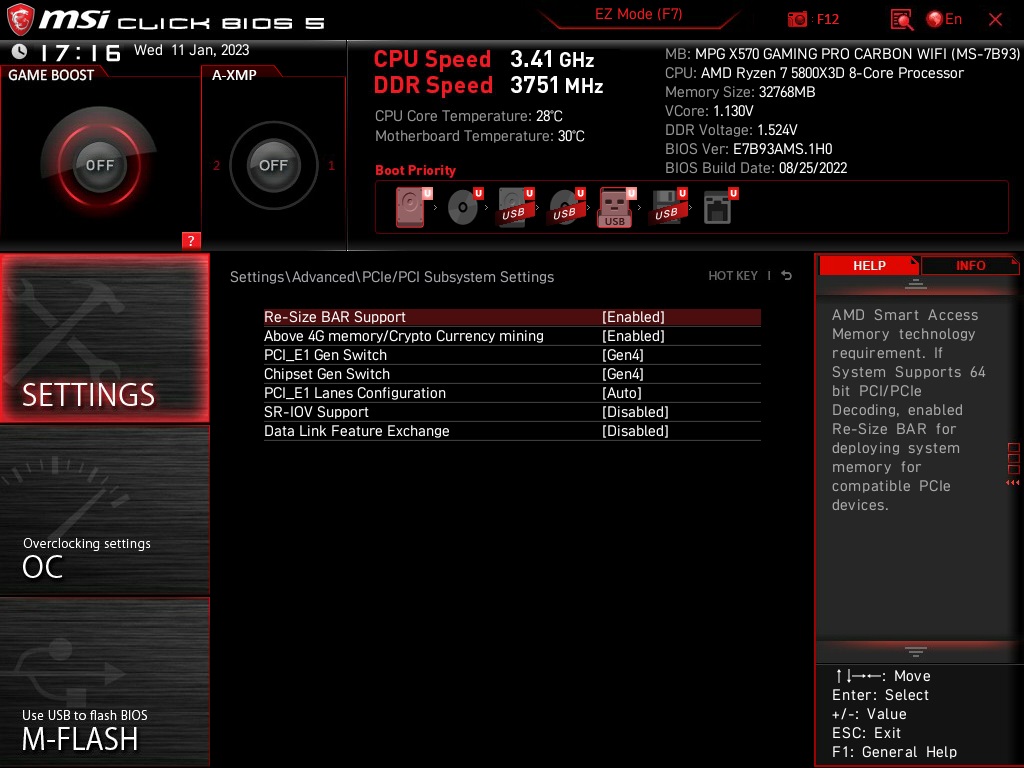1024x768 pixels.
Task: Click the MSI dragon shield logo
Action: tap(20, 19)
